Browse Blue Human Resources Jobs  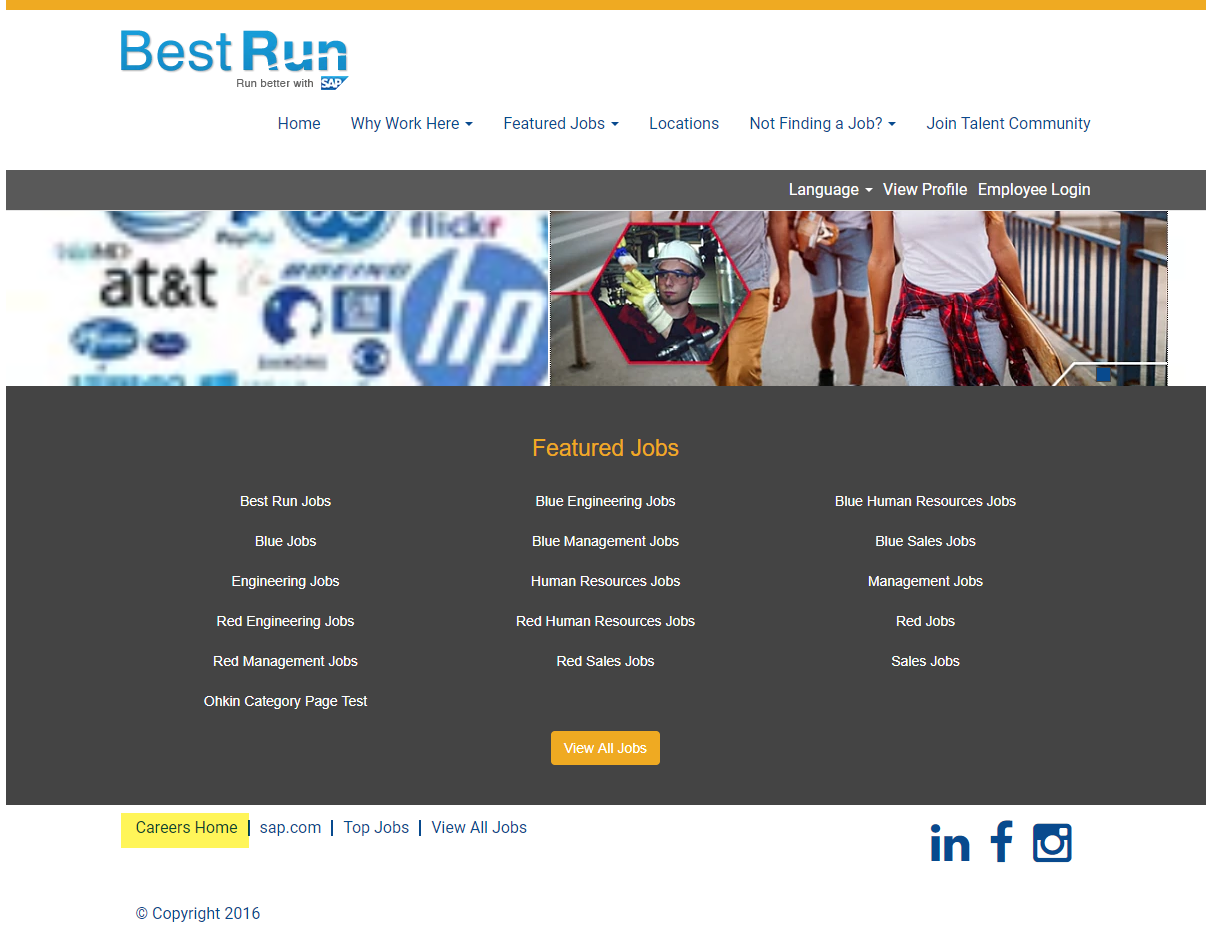[x=925, y=501]
